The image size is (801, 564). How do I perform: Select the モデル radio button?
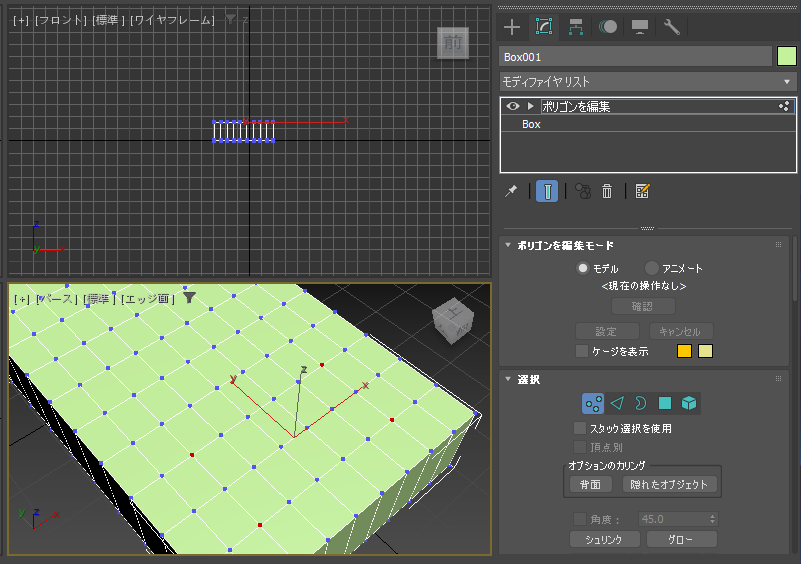coord(582,268)
